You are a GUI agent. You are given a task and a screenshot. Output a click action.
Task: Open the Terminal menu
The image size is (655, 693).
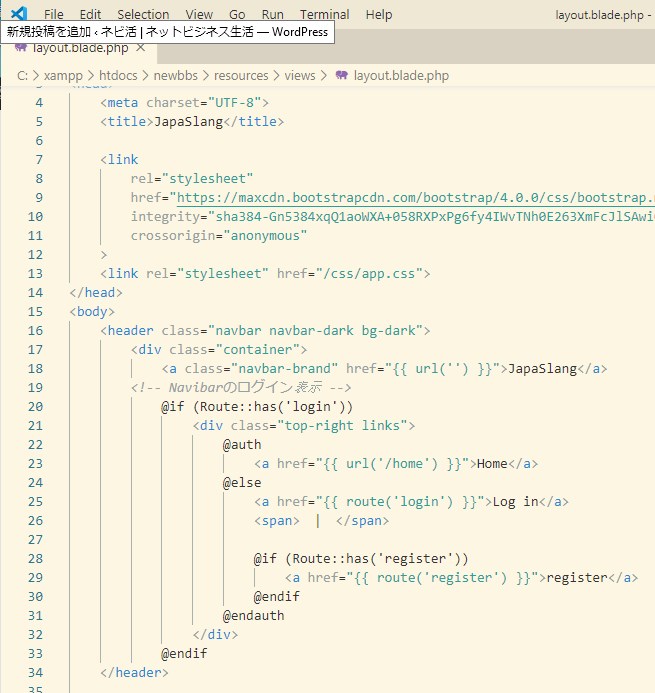325,15
